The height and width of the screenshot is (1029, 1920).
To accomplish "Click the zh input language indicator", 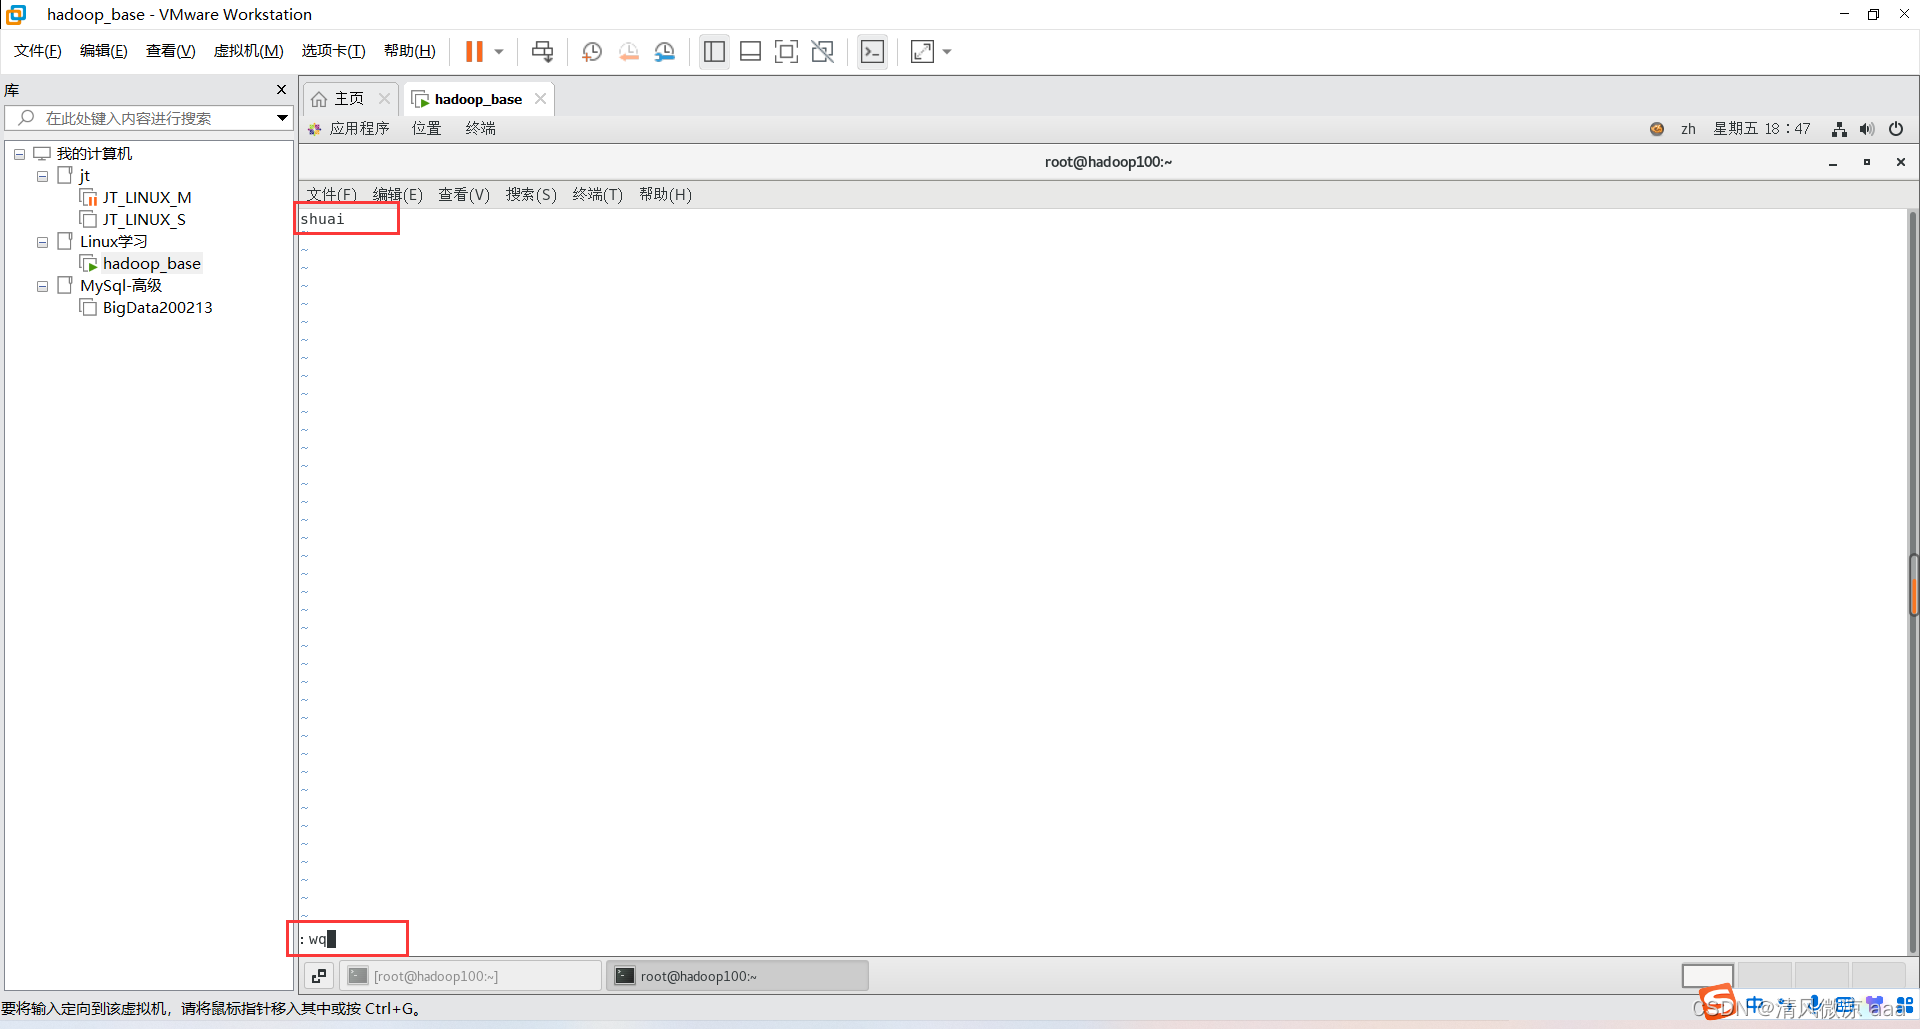I will pyautogui.click(x=1688, y=129).
